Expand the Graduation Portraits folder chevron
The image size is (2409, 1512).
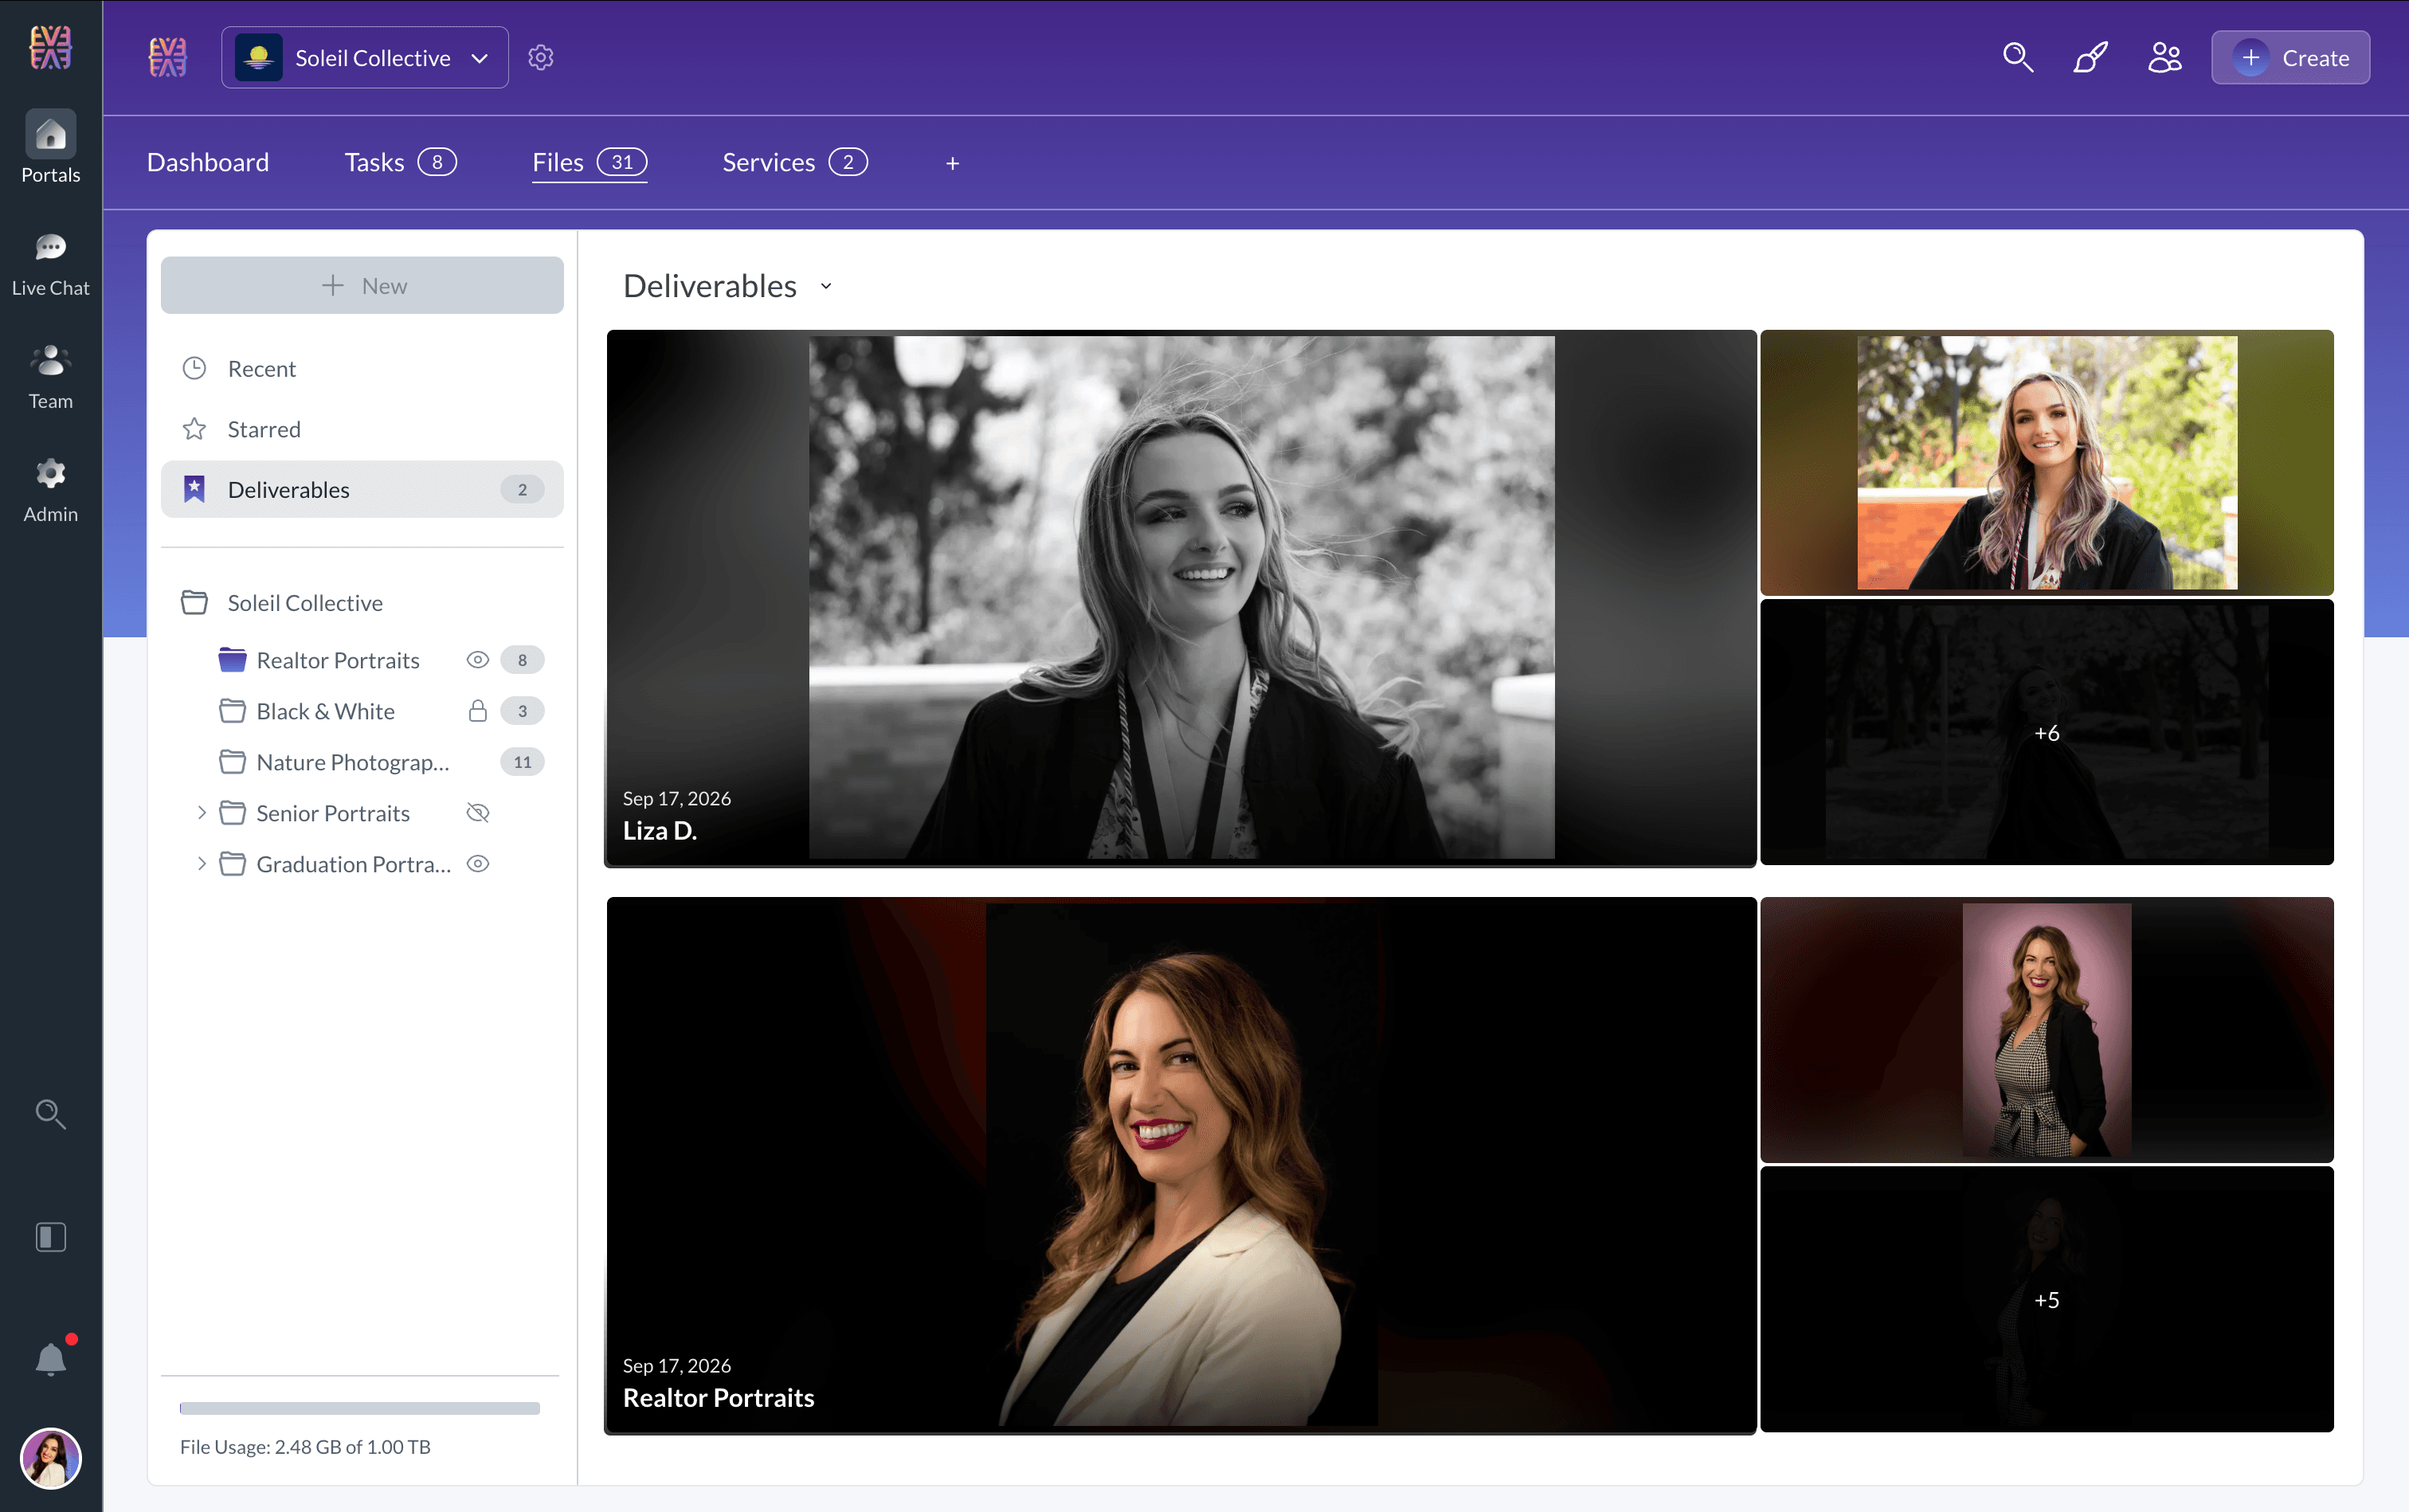click(201, 864)
